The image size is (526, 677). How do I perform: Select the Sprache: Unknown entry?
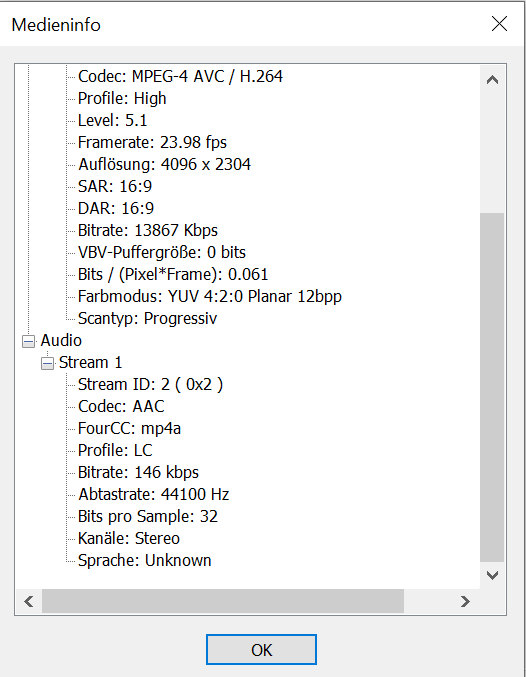click(145, 560)
